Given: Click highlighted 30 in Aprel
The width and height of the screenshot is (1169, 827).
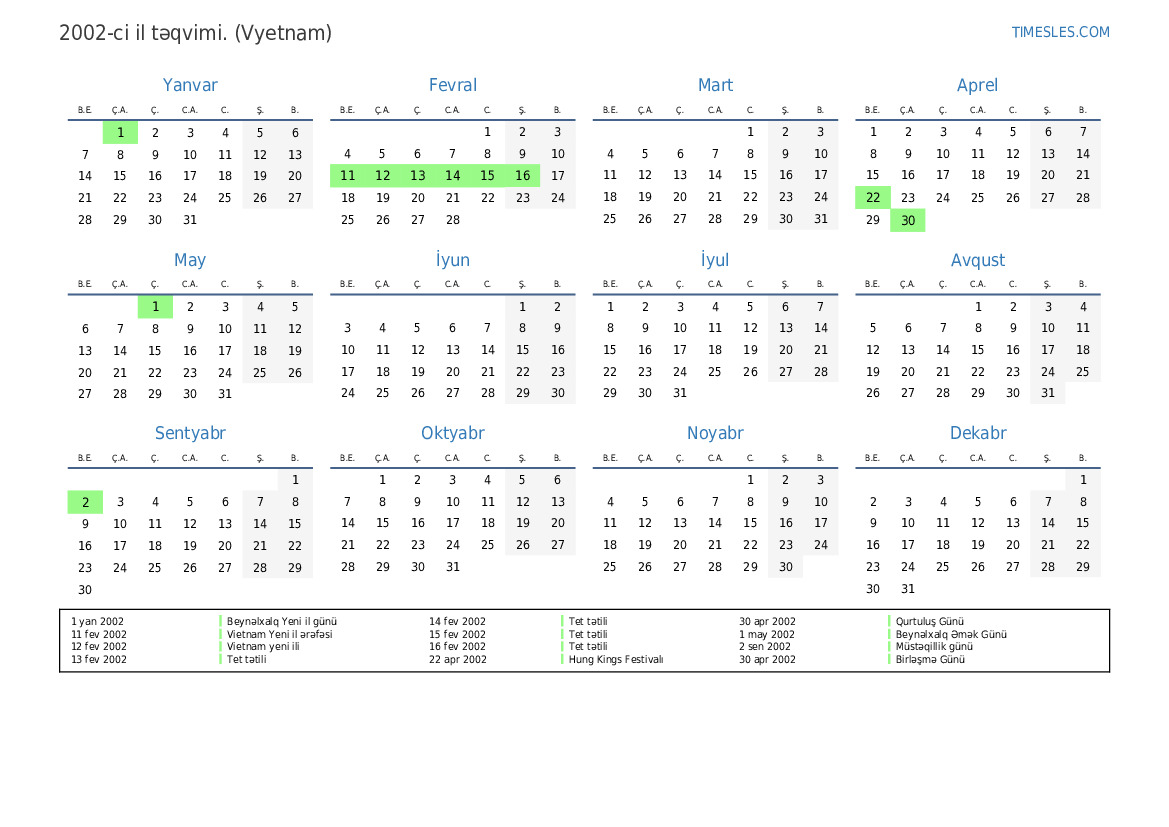Looking at the screenshot, I should [908, 220].
